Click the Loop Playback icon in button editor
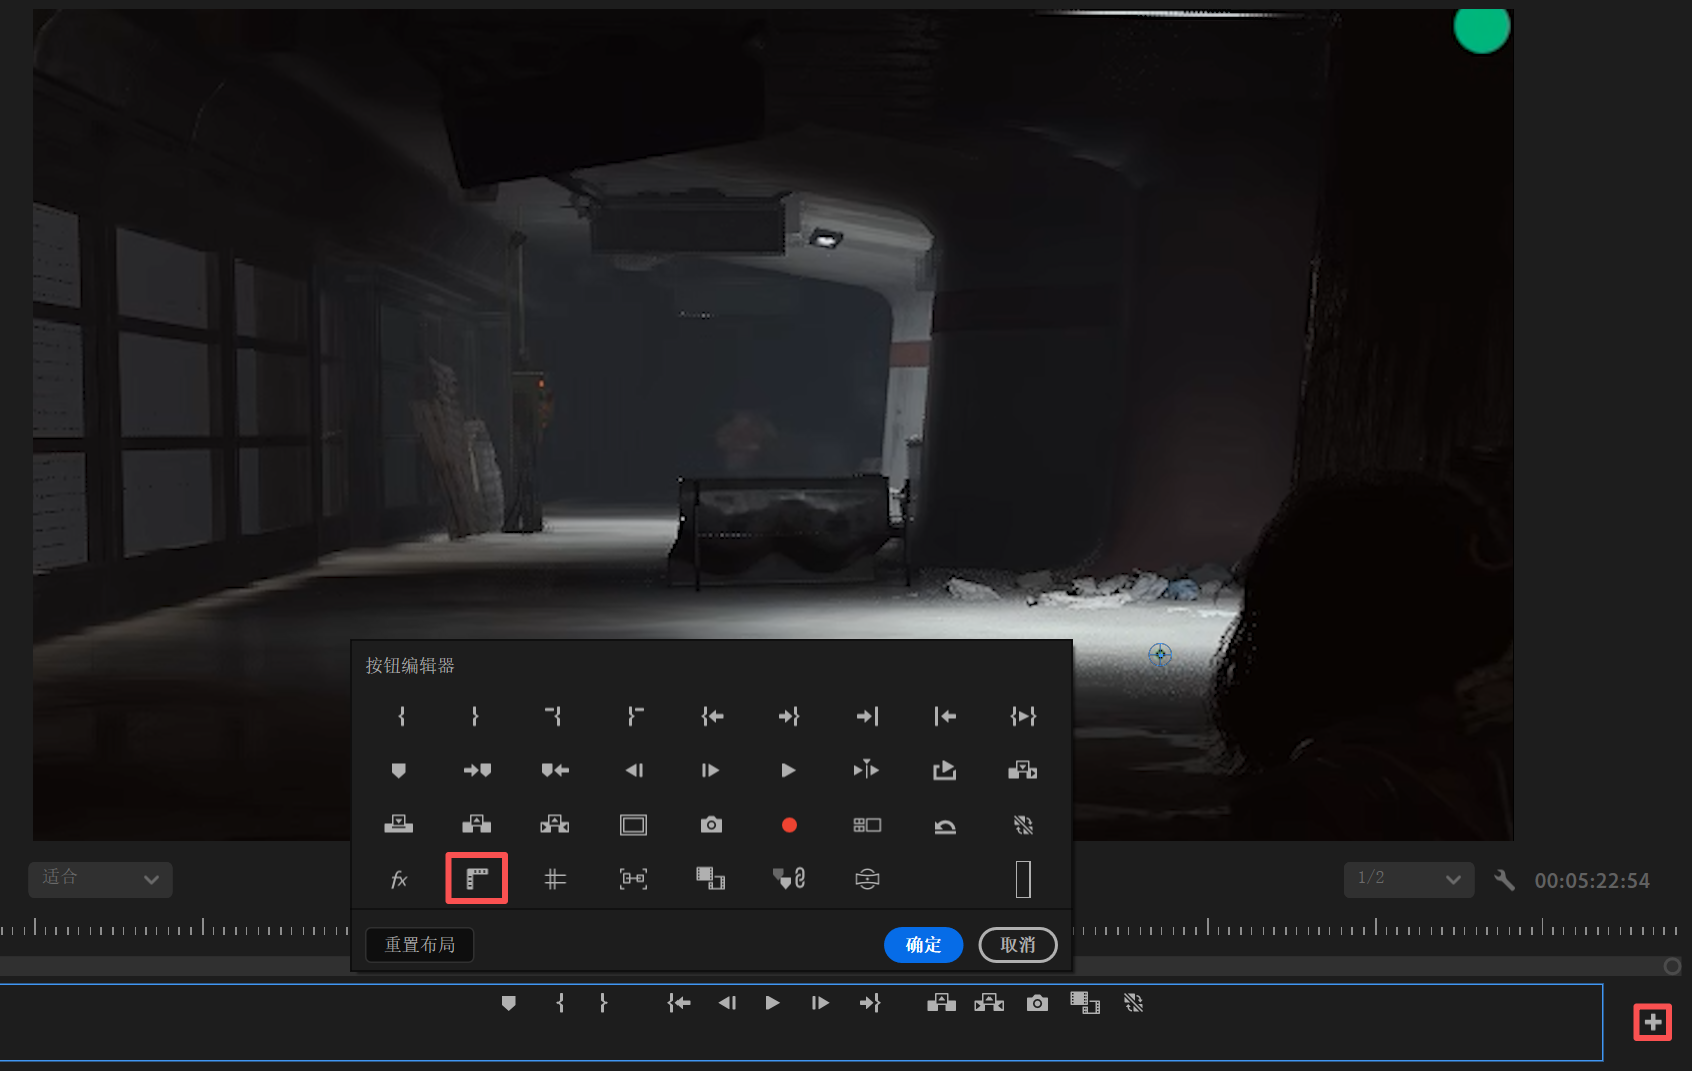Screen dimensions: 1692x1071 (945, 825)
